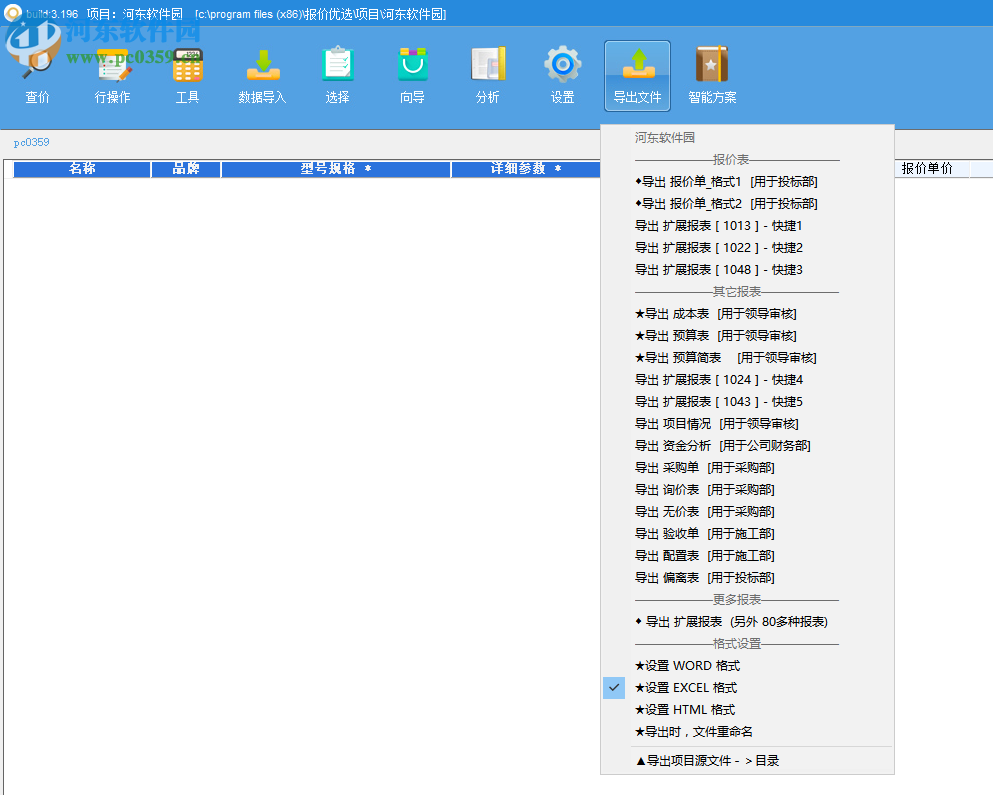Click the pc0359 label
This screenshot has height=795, width=993.
point(32,143)
